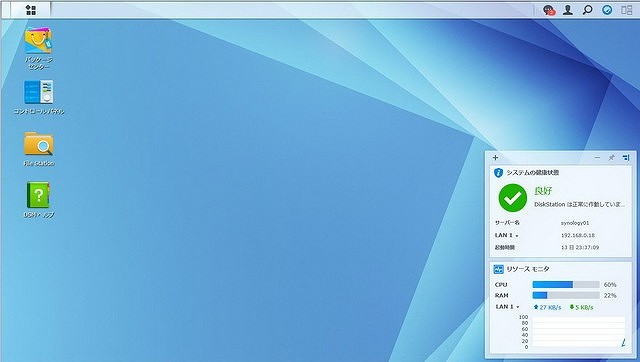Screen dimensions: 640x362
Task: Click DiskStation status message text
Action: (579, 204)
